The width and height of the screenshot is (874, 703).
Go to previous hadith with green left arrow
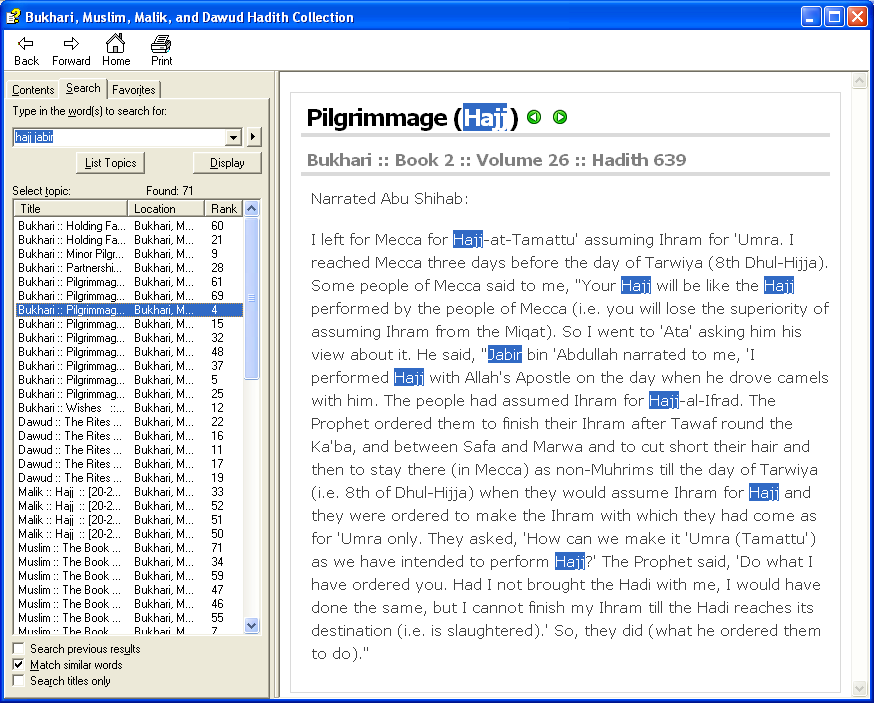click(534, 117)
